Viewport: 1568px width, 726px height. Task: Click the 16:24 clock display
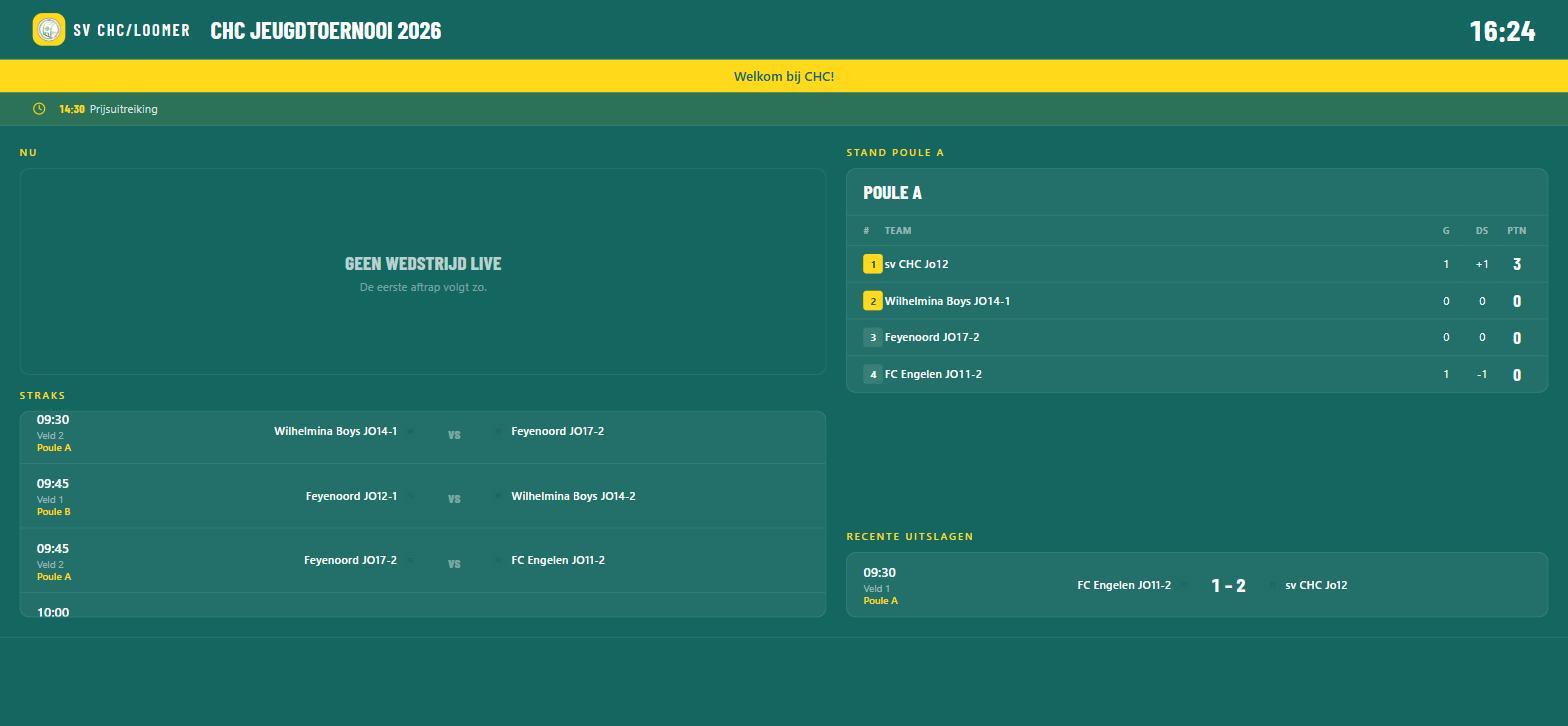click(x=1502, y=31)
